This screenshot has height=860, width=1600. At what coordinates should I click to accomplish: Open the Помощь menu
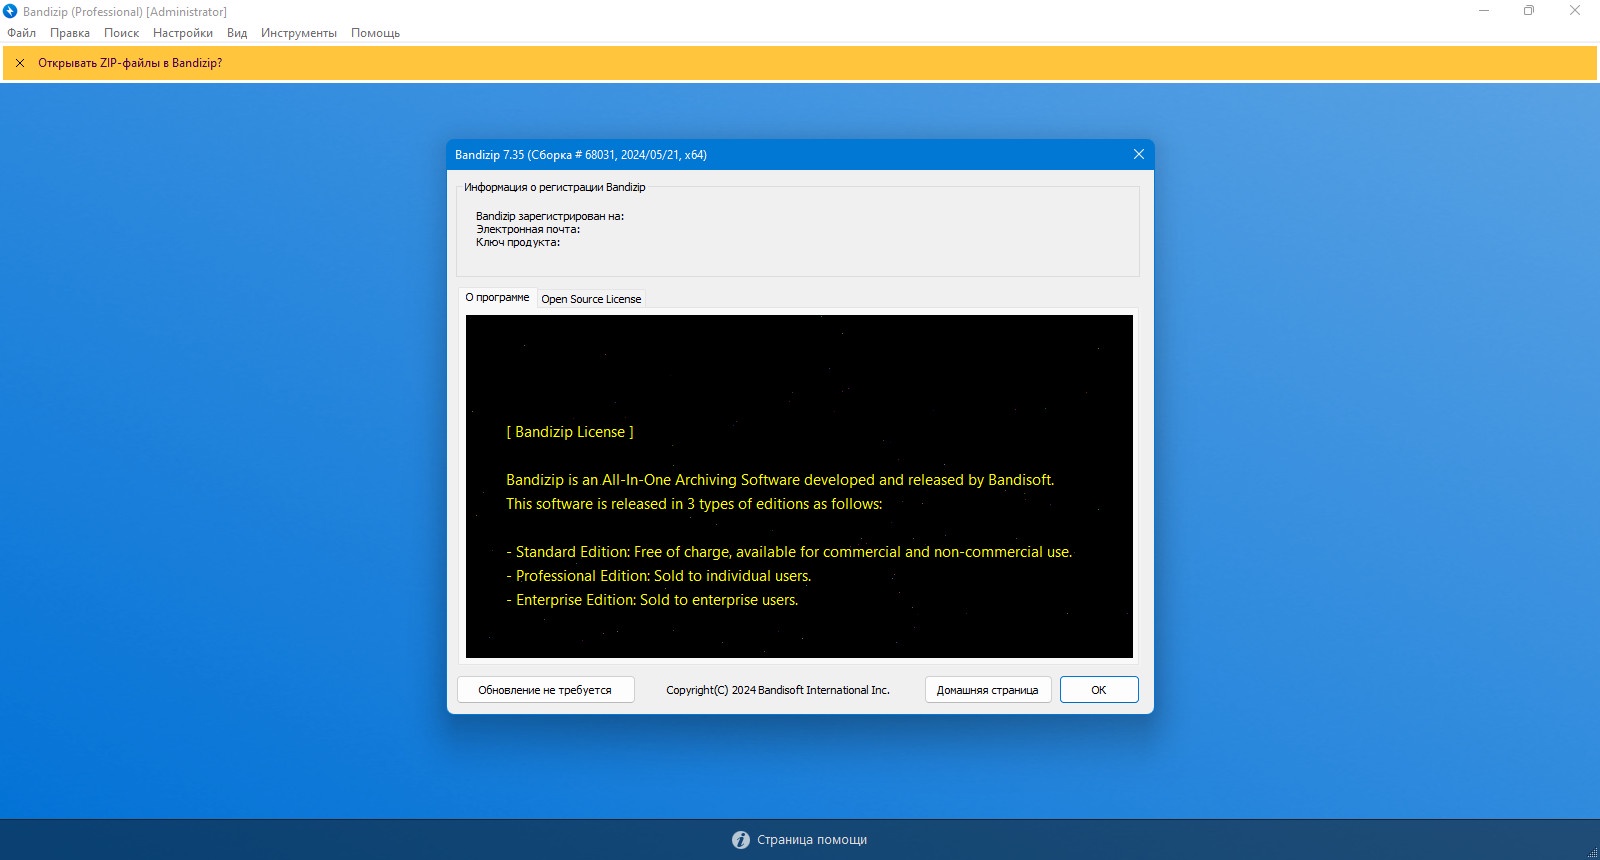coord(375,33)
